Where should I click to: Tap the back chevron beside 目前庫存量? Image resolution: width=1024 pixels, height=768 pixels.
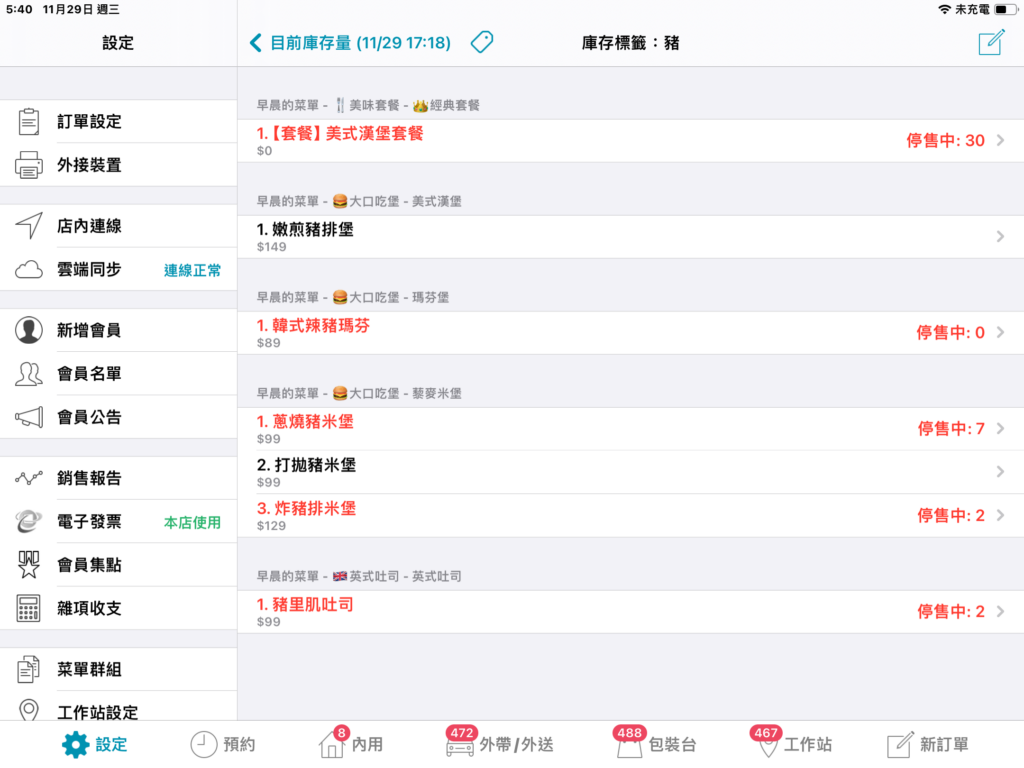point(255,43)
